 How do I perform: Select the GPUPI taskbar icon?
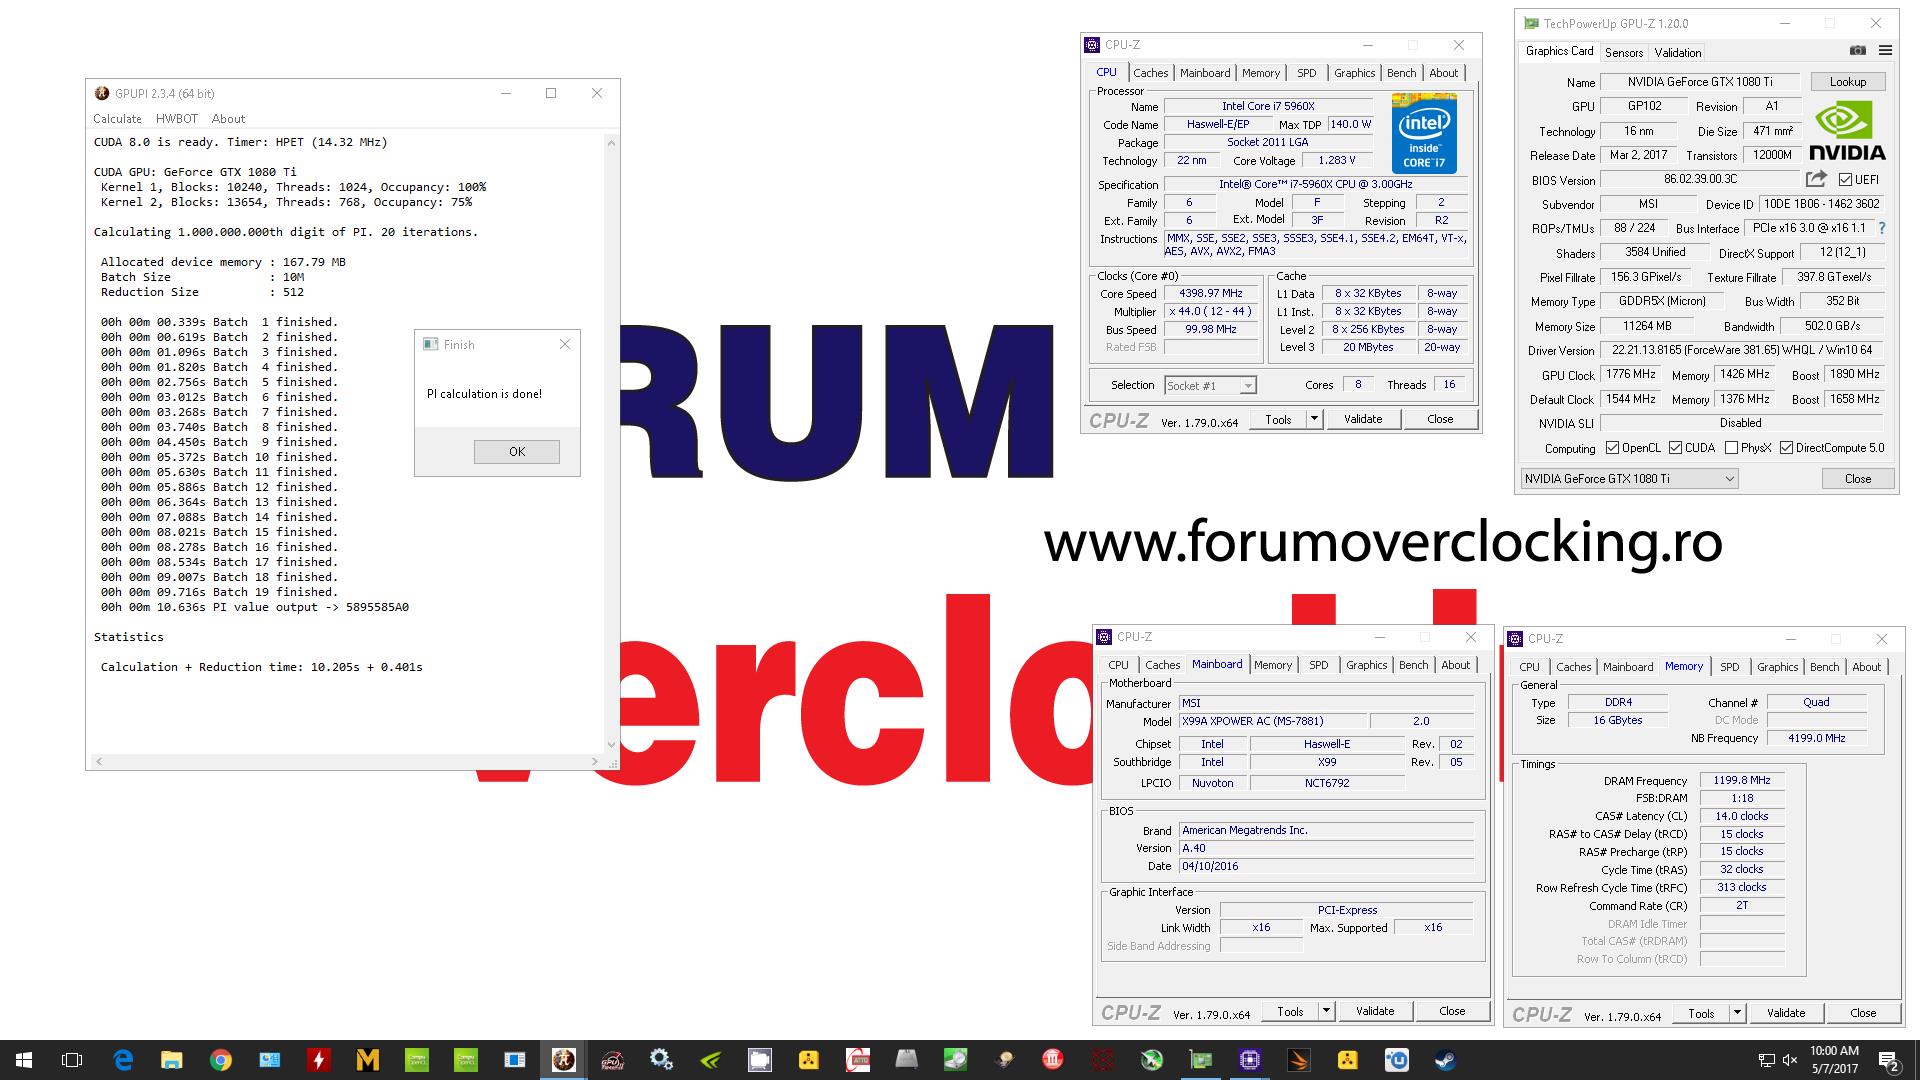click(564, 1060)
